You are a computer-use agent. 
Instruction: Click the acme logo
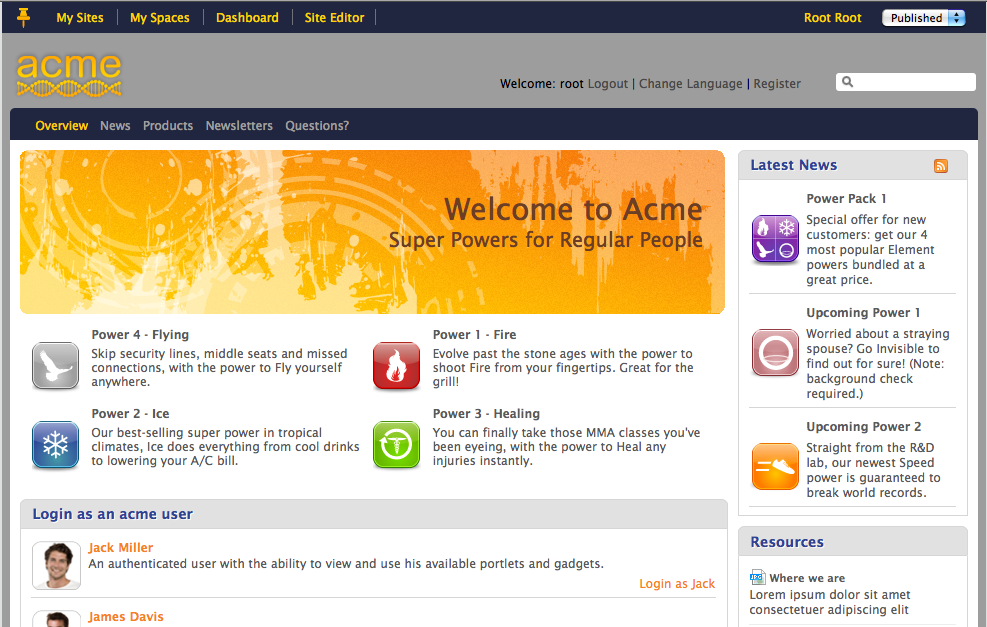[69, 75]
